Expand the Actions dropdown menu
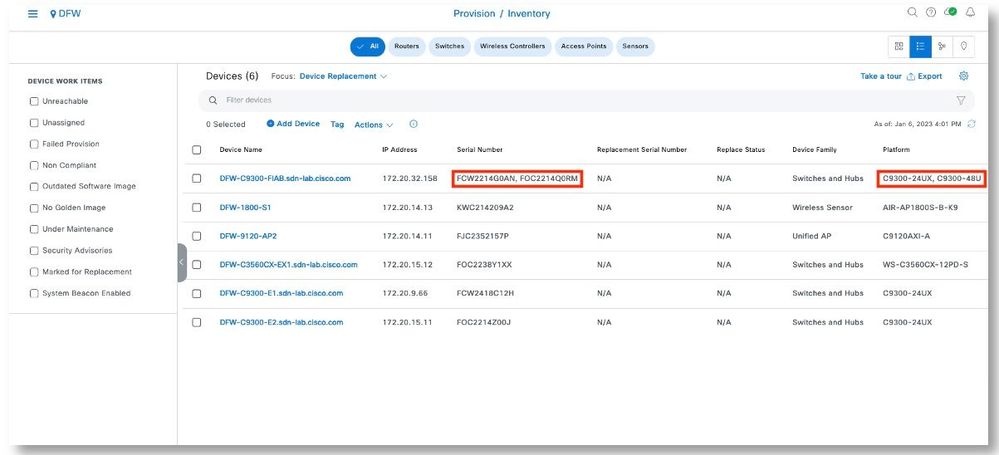Screen dimensions: 999x455 [374, 125]
